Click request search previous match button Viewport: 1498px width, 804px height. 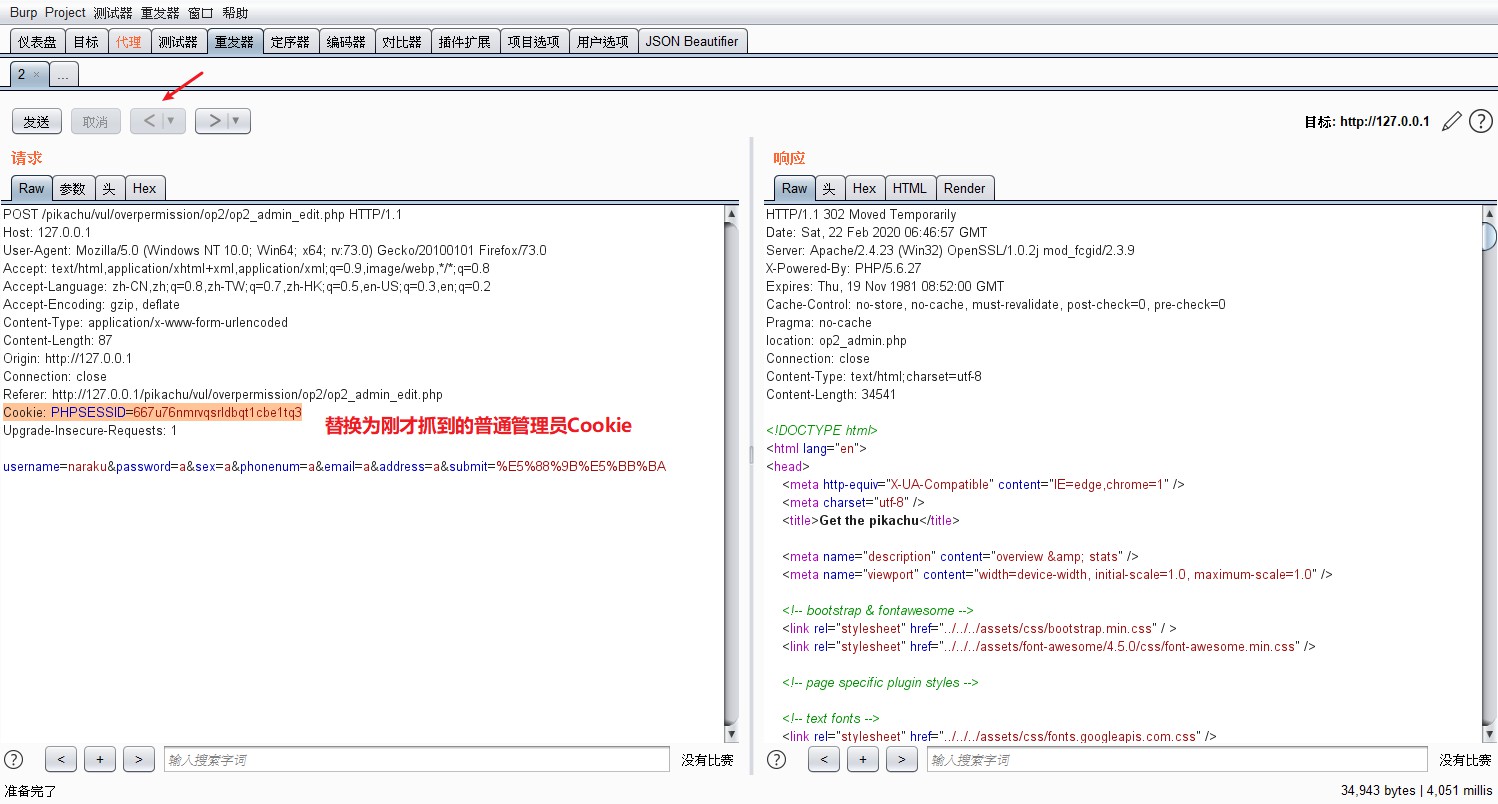click(61, 759)
